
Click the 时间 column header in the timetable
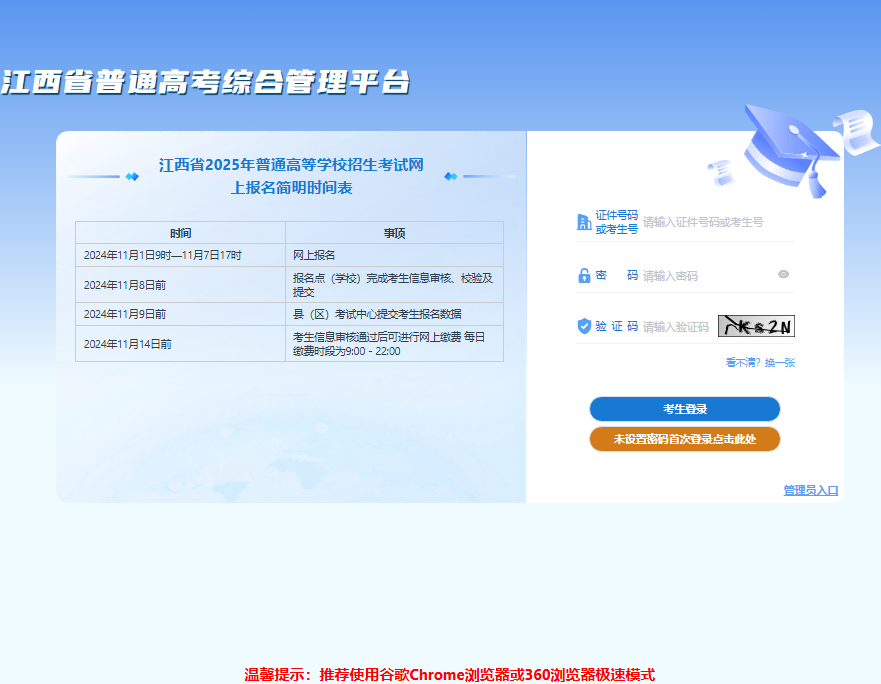point(180,232)
